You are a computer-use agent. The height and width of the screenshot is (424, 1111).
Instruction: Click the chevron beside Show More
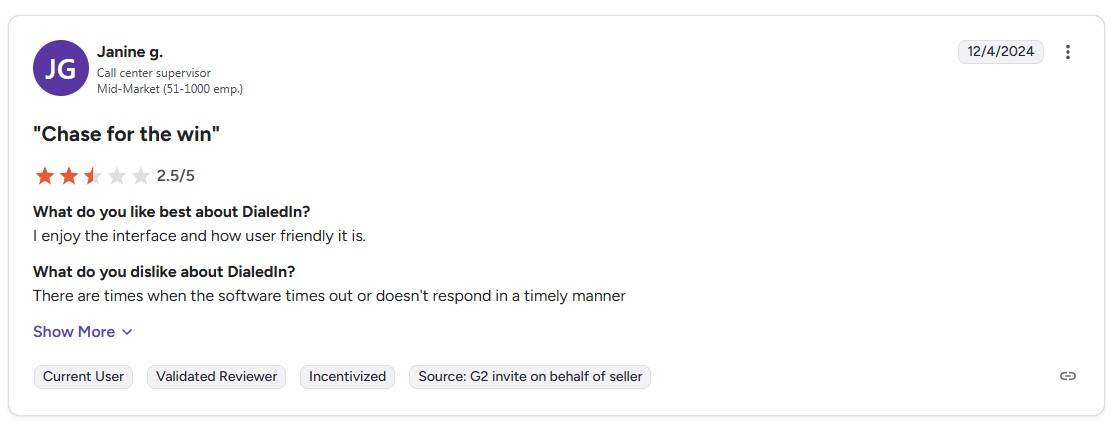[x=127, y=332]
